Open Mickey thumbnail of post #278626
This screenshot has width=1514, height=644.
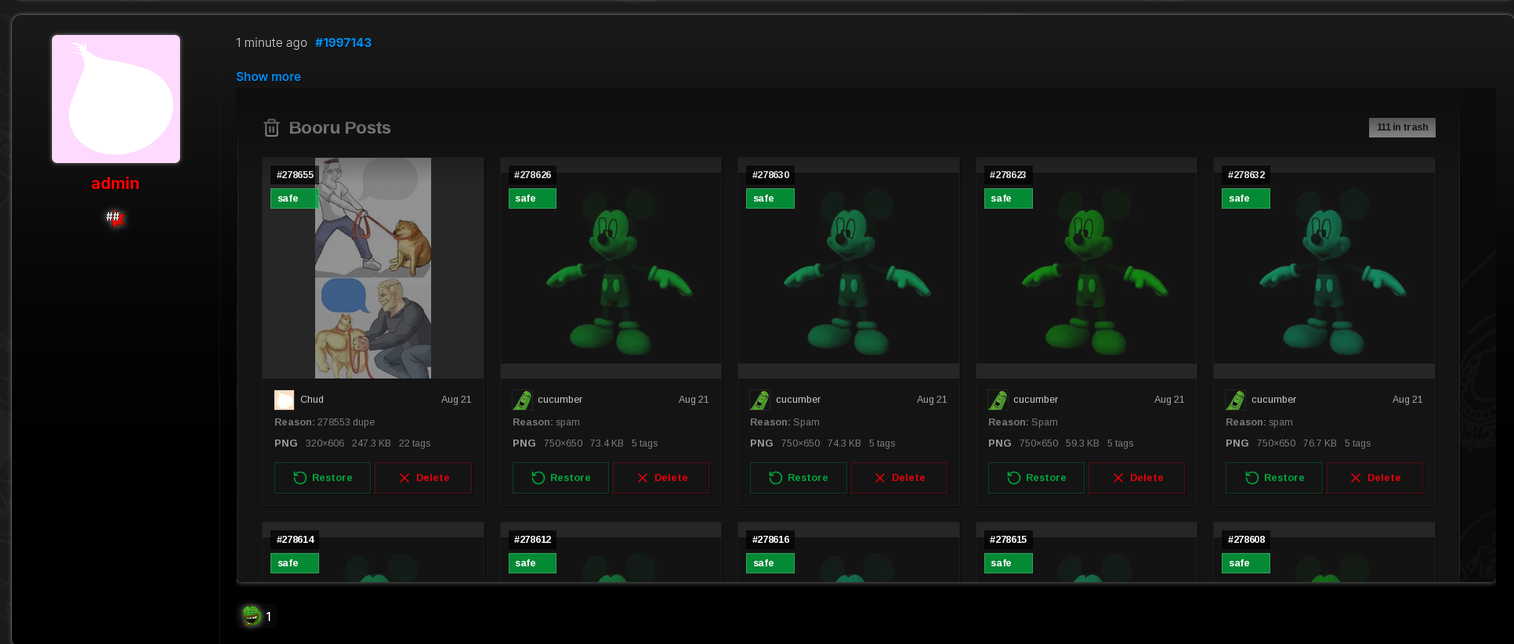coord(611,268)
